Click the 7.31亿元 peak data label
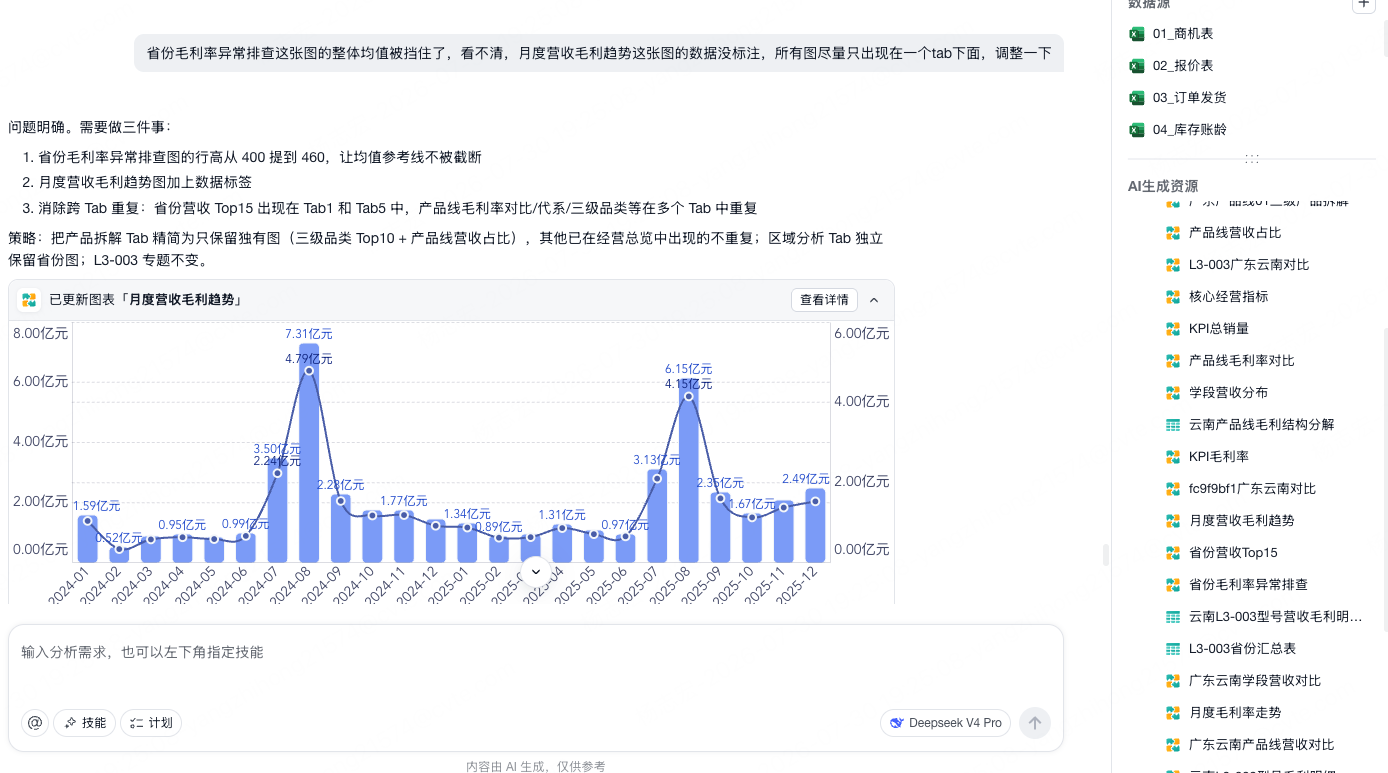The image size is (1388, 773). (309, 334)
